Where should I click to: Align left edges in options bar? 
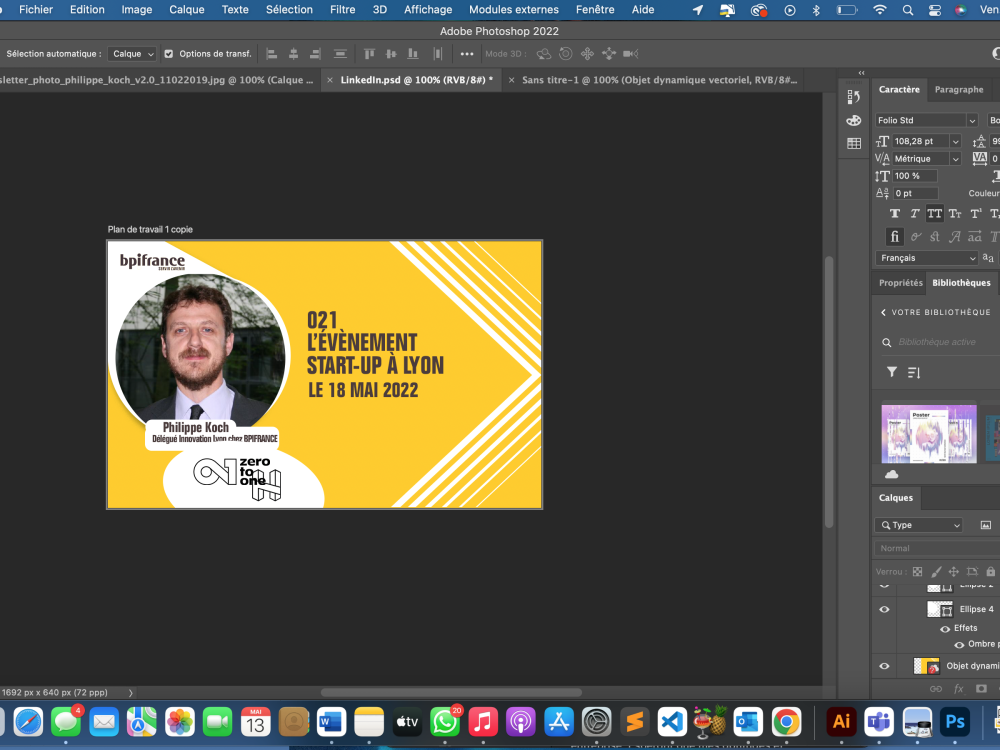[x=272, y=54]
